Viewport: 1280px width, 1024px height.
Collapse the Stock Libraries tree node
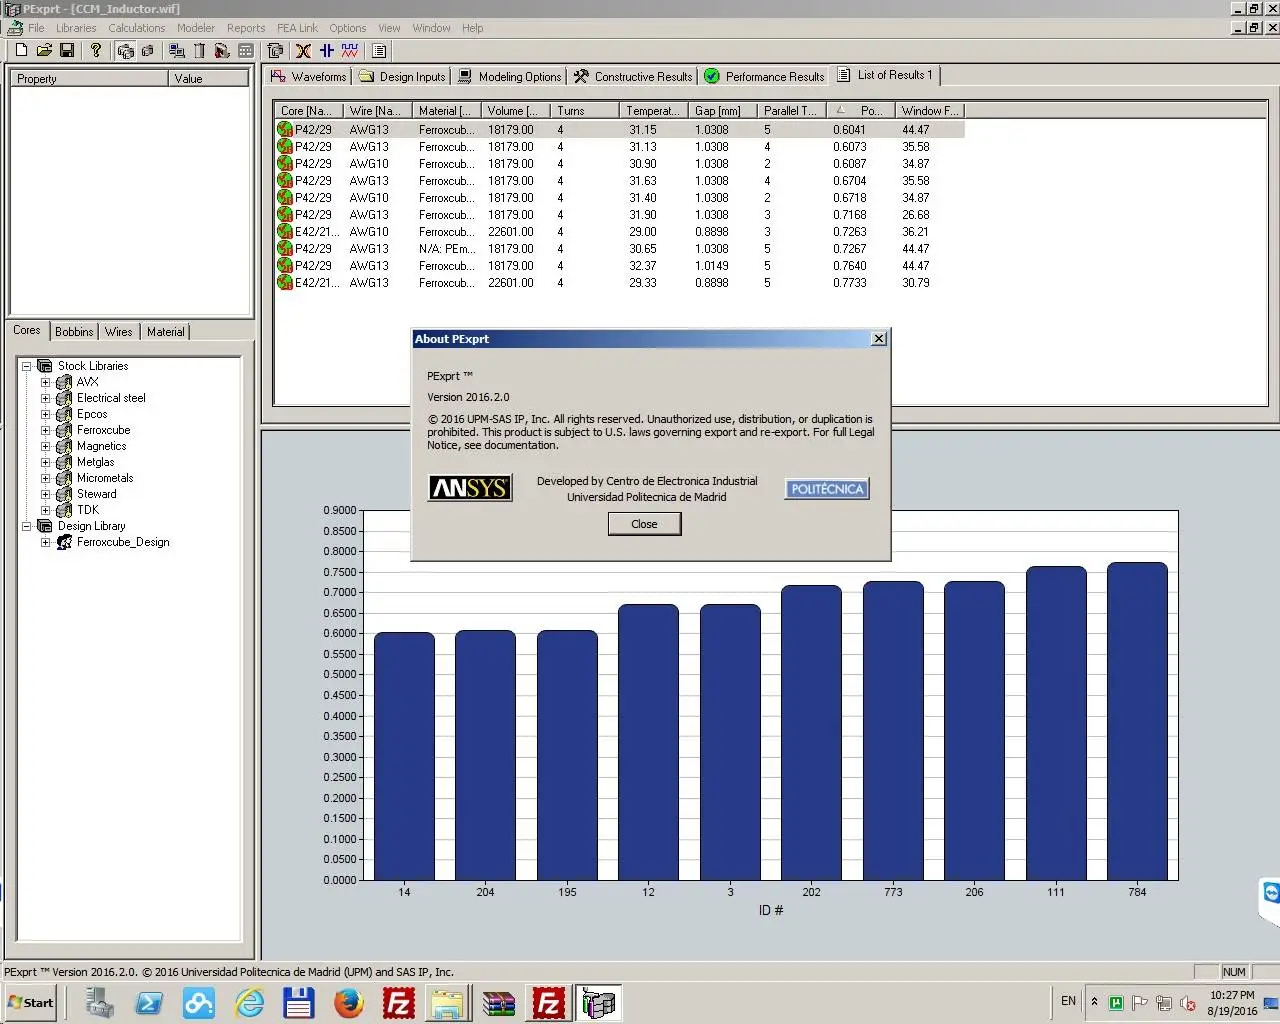click(x=26, y=366)
